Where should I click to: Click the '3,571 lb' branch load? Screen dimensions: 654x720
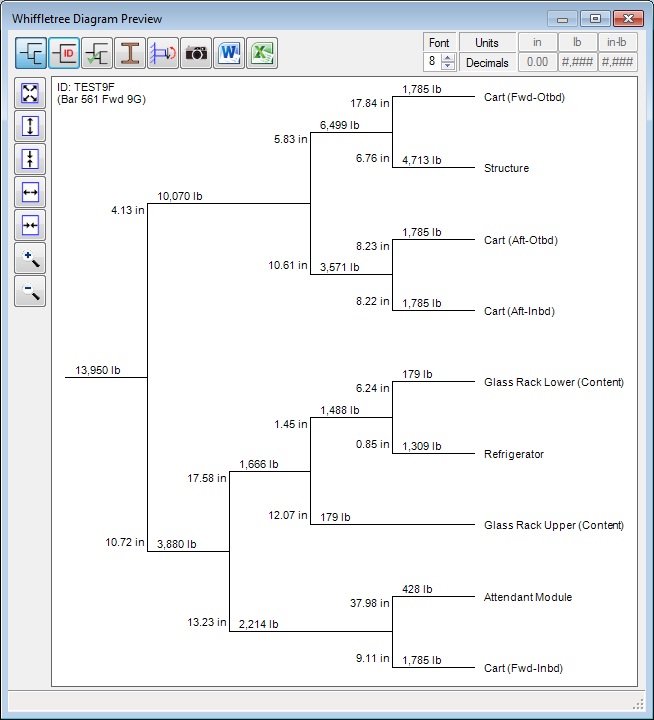pyautogui.click(x=339, y=267)
